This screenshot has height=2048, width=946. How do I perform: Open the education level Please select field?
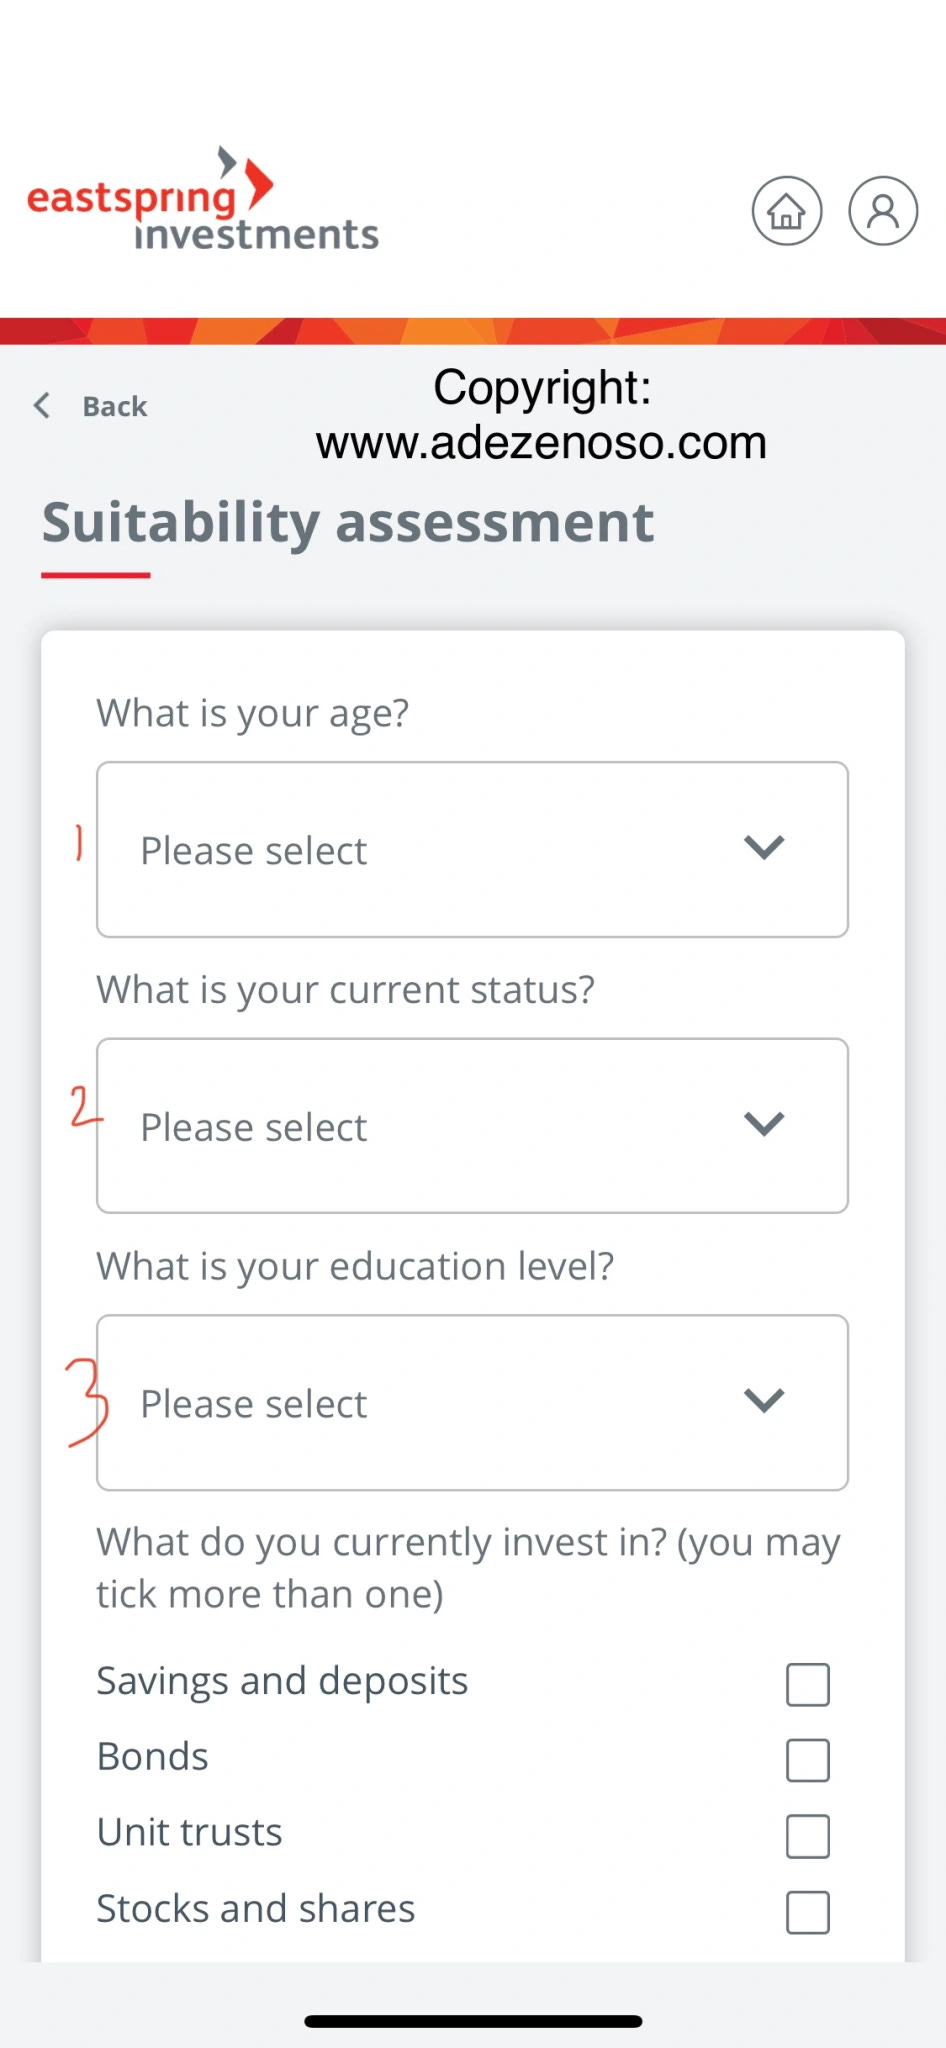coord(472,1403)
